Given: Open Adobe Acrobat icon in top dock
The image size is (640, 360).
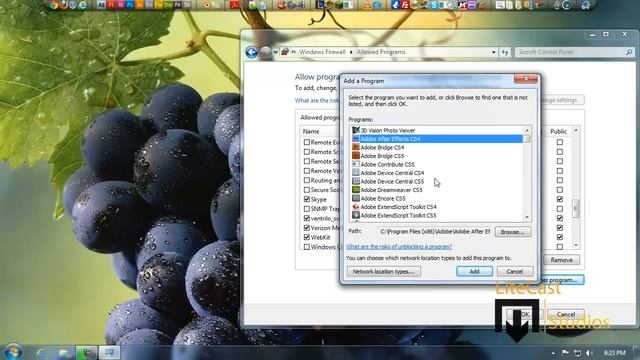Looking at the screenshot, I should click(235, 5).
